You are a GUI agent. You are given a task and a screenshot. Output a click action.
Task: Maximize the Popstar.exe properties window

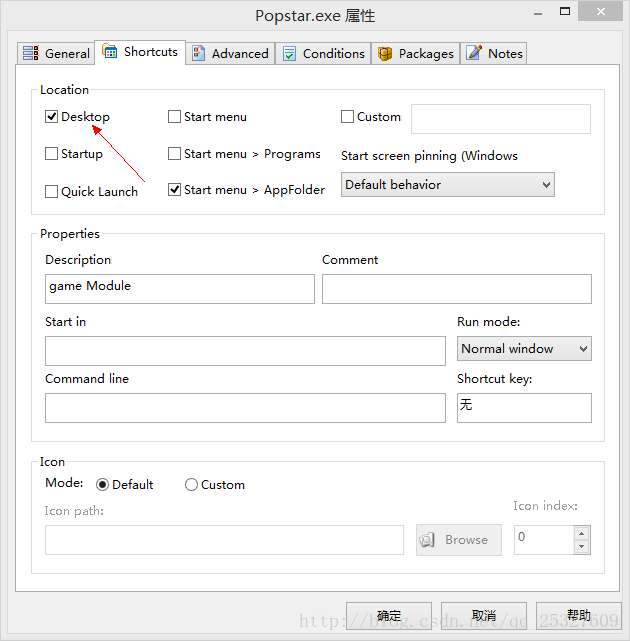[565, 11]
